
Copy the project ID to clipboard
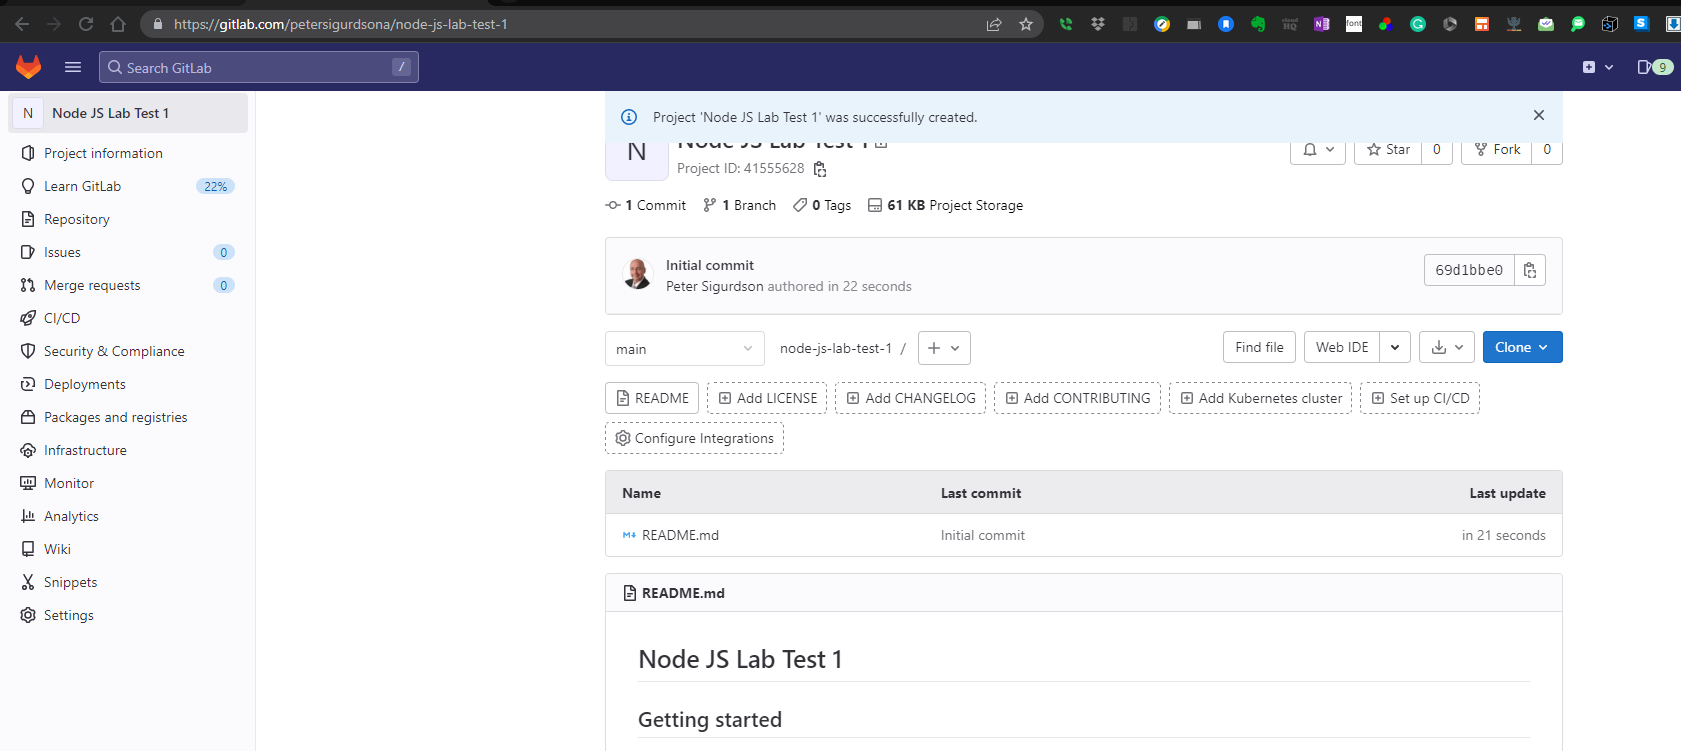[x=820, y=169]
